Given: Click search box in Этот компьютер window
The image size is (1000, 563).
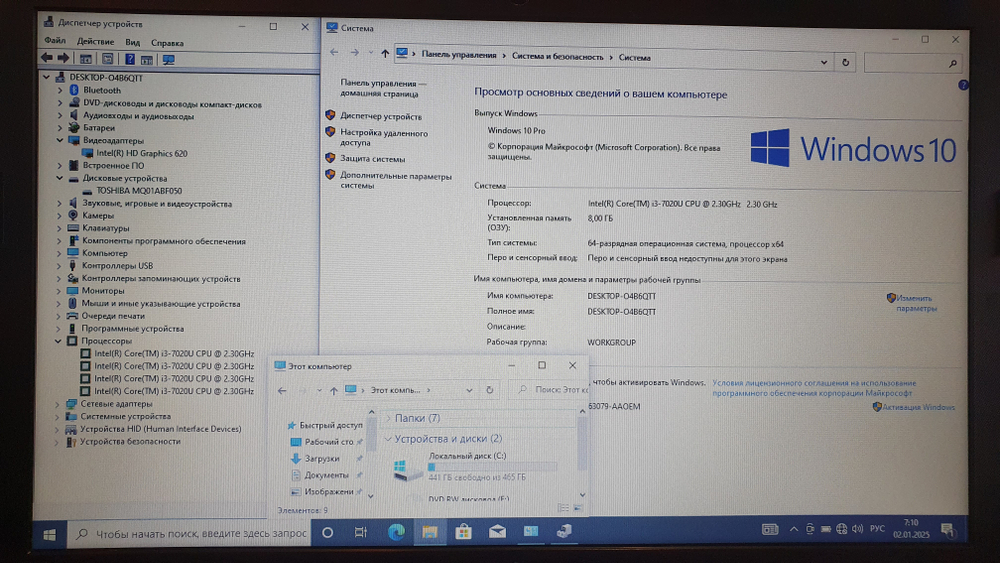Looking at the screenshot, I should [x=551, y=389].
